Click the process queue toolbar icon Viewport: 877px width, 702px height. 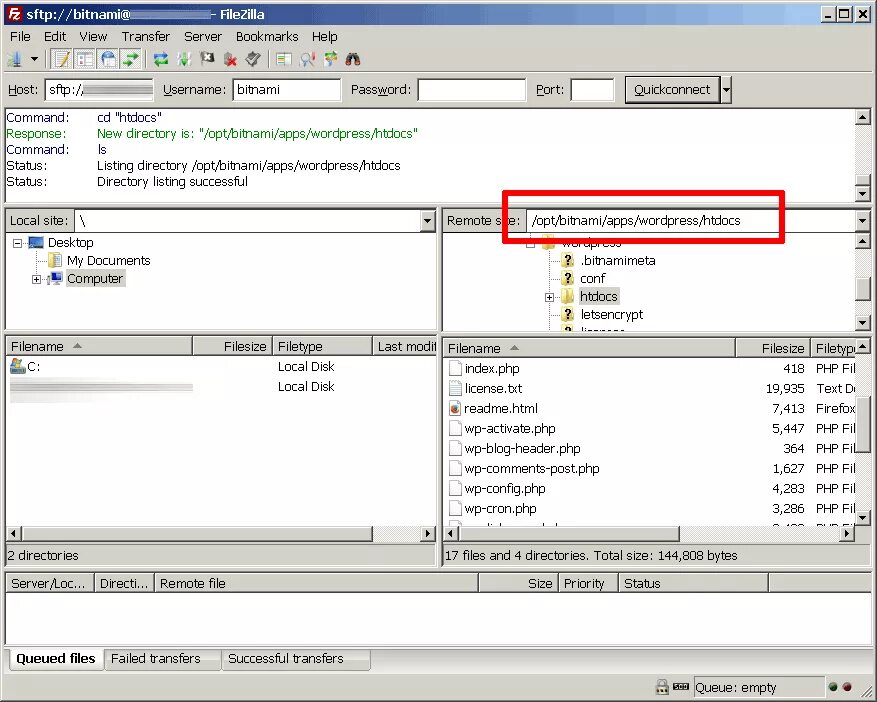click(184, 59)
